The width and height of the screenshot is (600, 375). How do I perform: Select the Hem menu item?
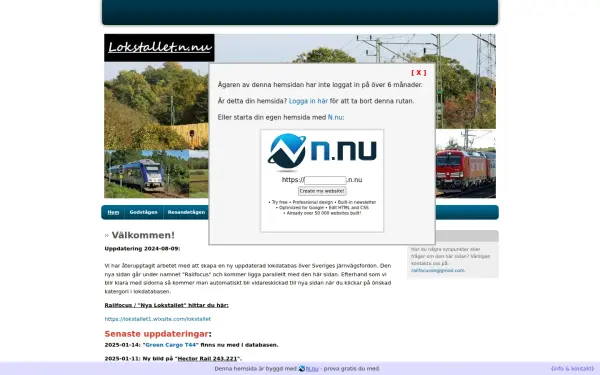[x=113, y=212]
